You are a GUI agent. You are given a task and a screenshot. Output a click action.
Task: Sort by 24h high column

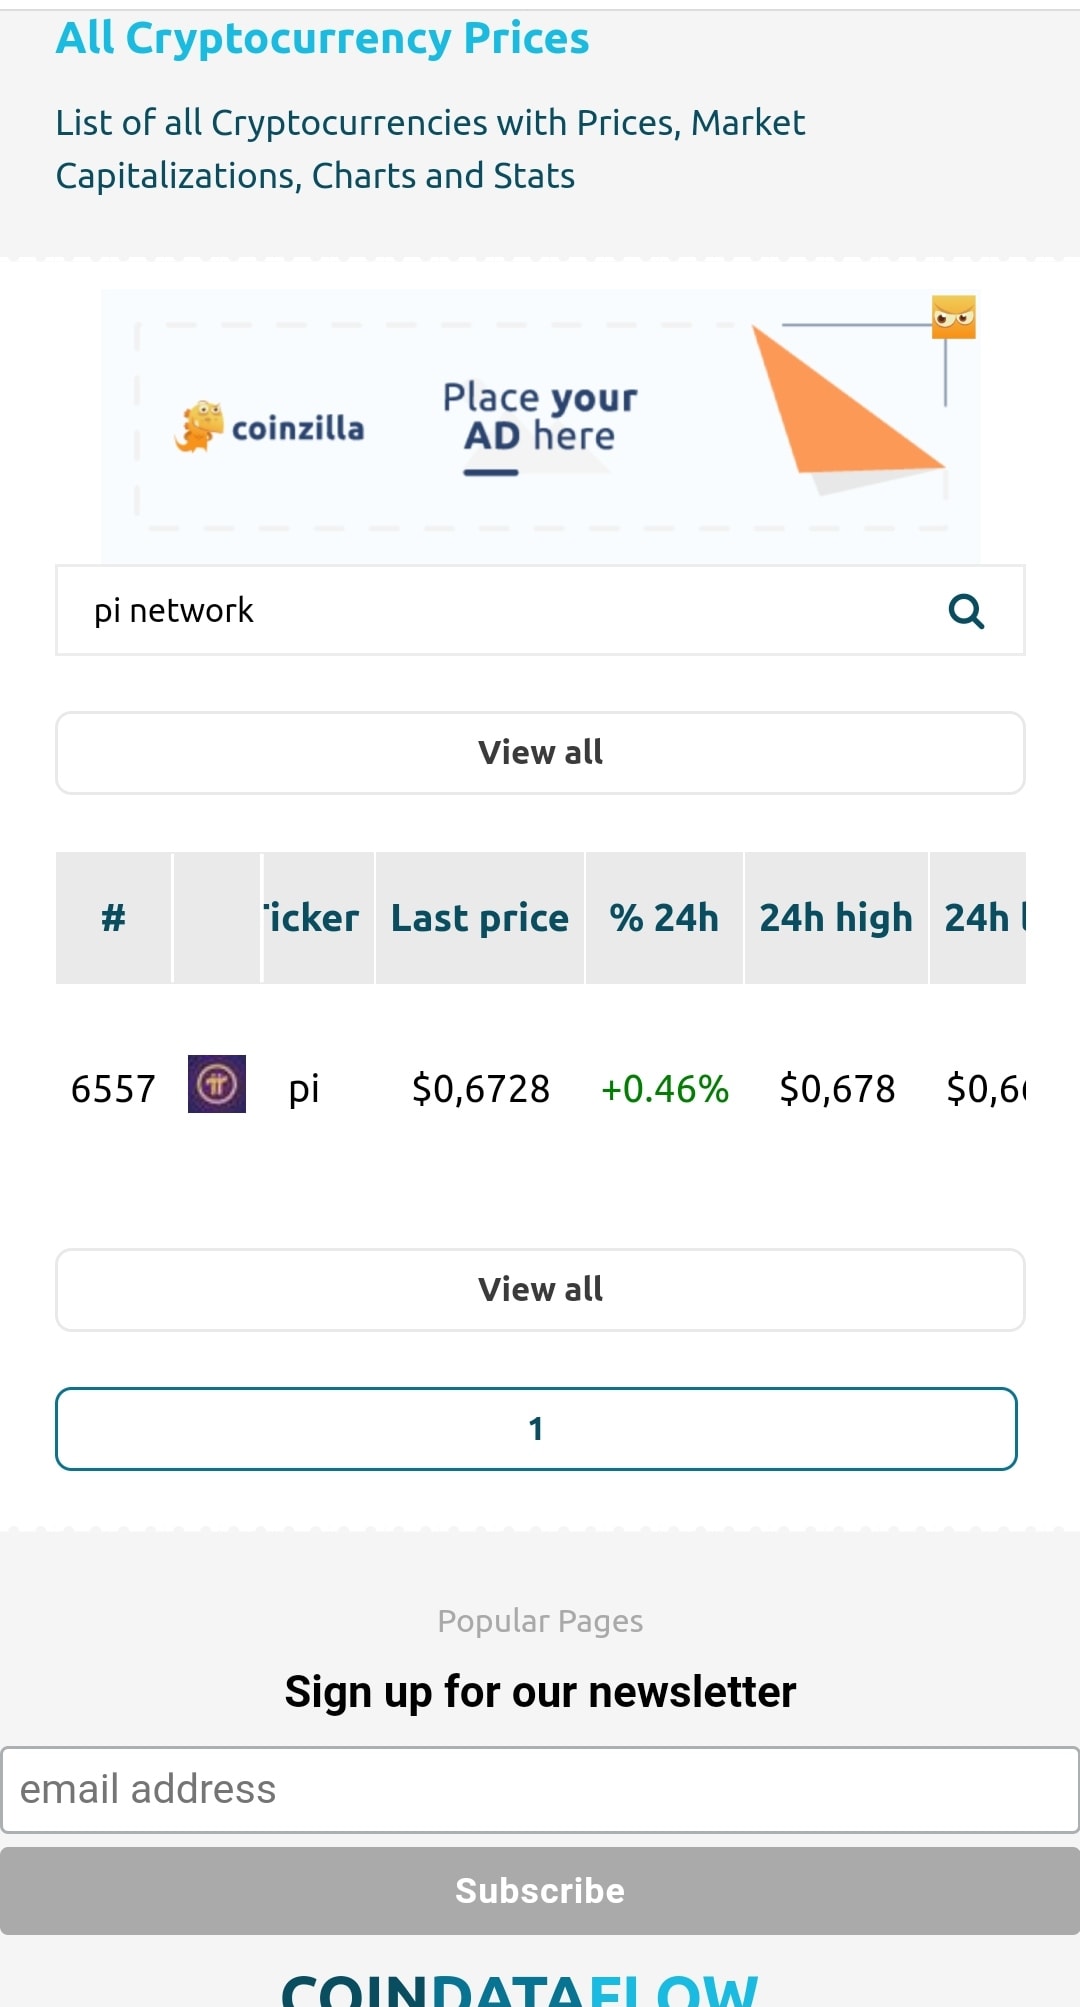coord(836,918)
